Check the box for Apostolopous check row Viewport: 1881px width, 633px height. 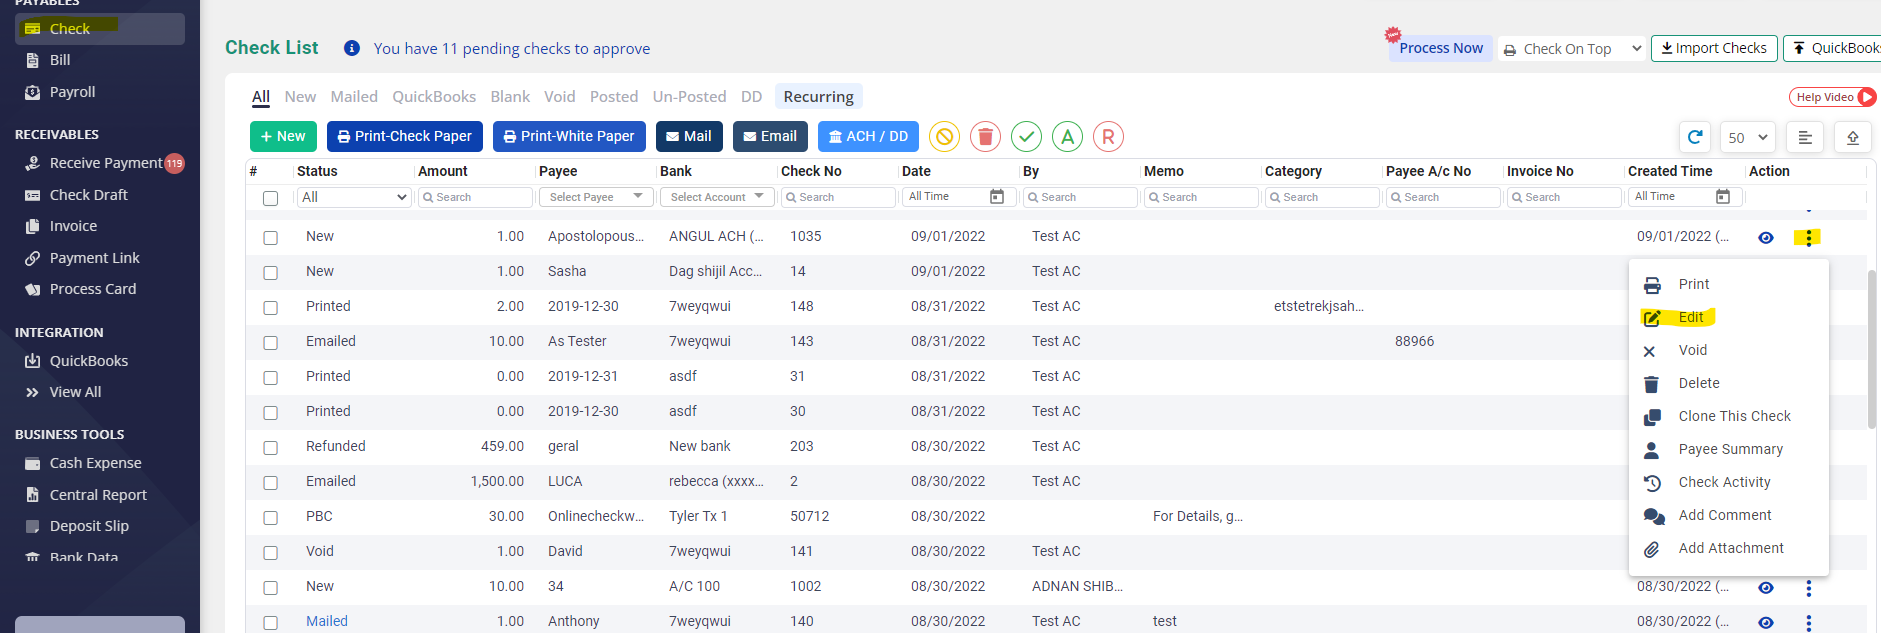point(270,238)
